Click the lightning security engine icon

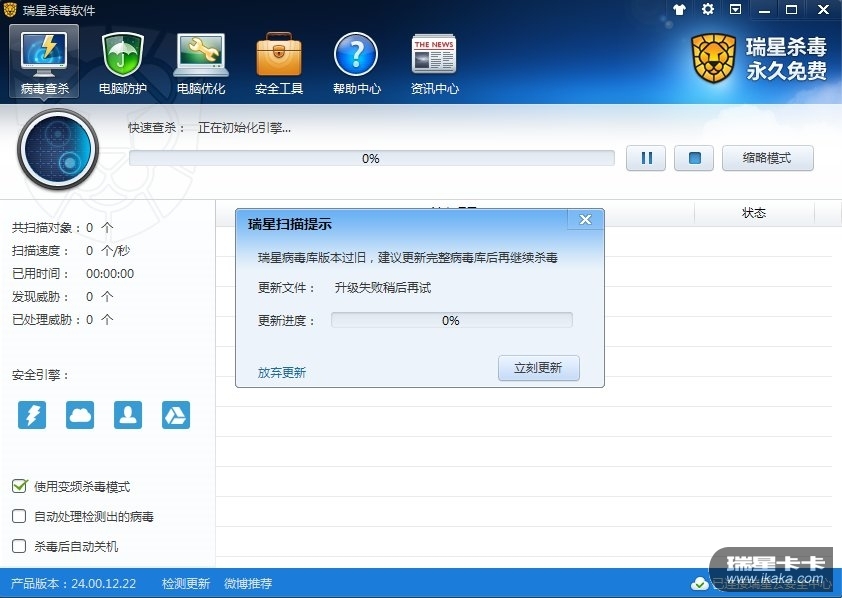(32, 415)
